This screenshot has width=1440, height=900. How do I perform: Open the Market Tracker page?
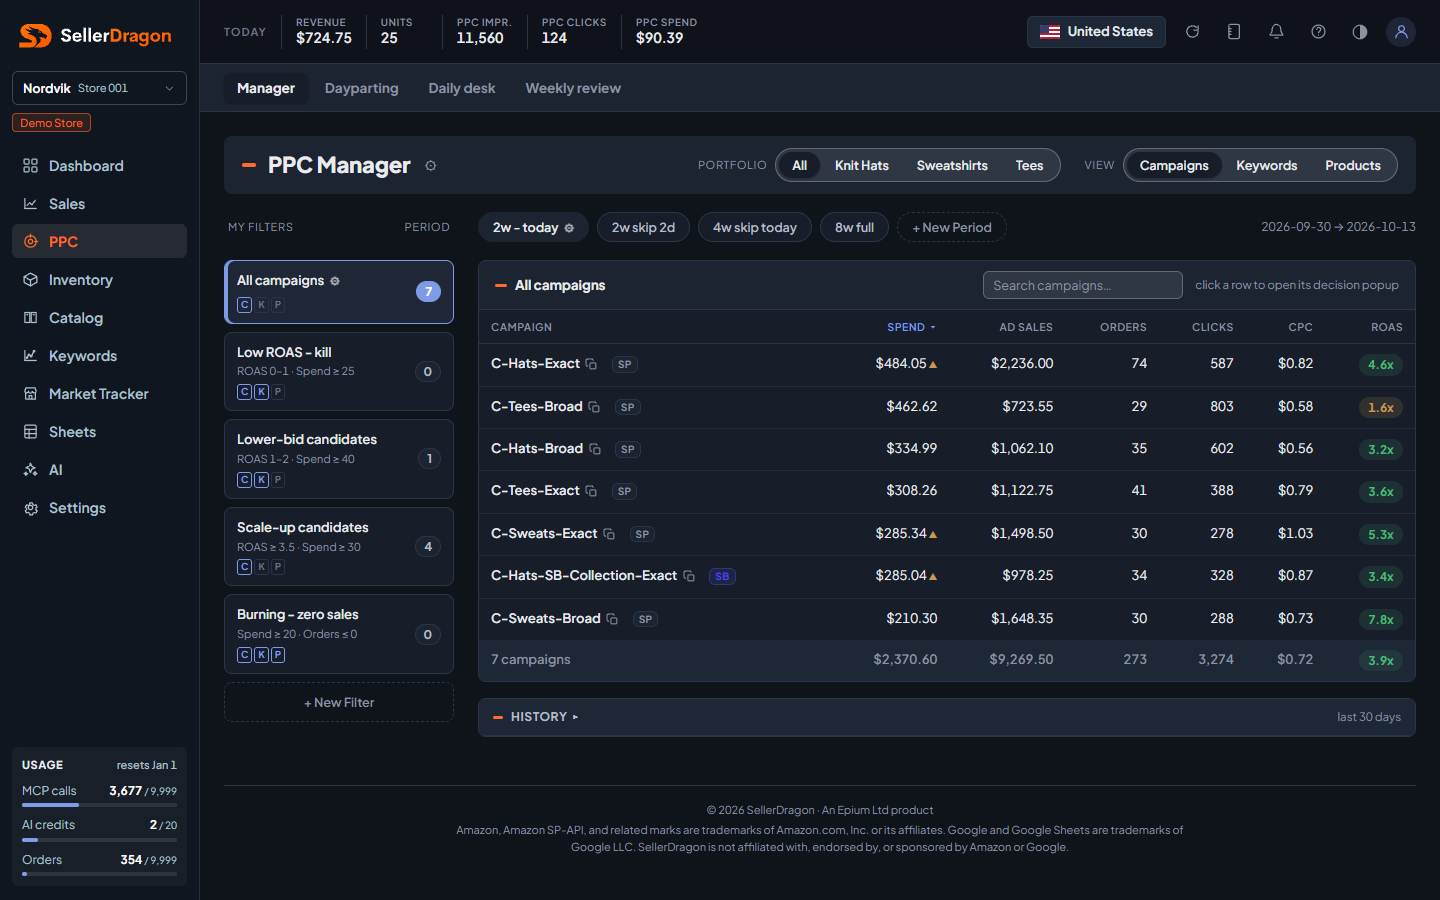click(x=99, y=394)
